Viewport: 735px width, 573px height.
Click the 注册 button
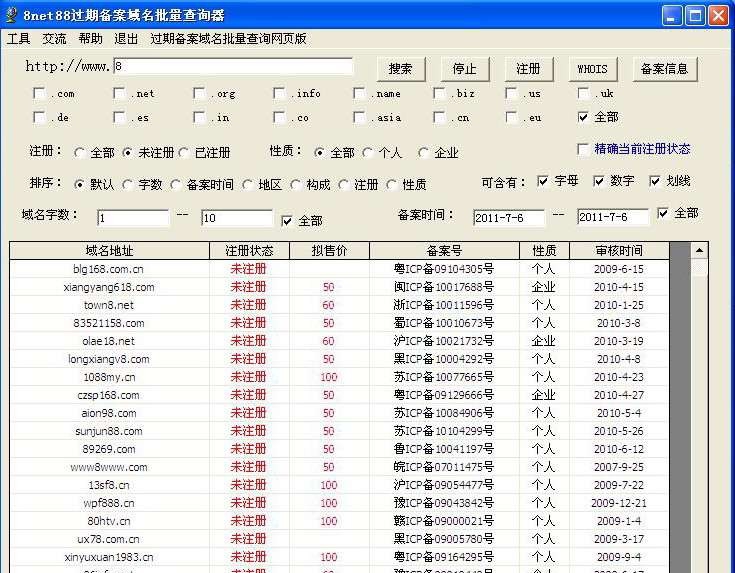[x=528, y=69]
